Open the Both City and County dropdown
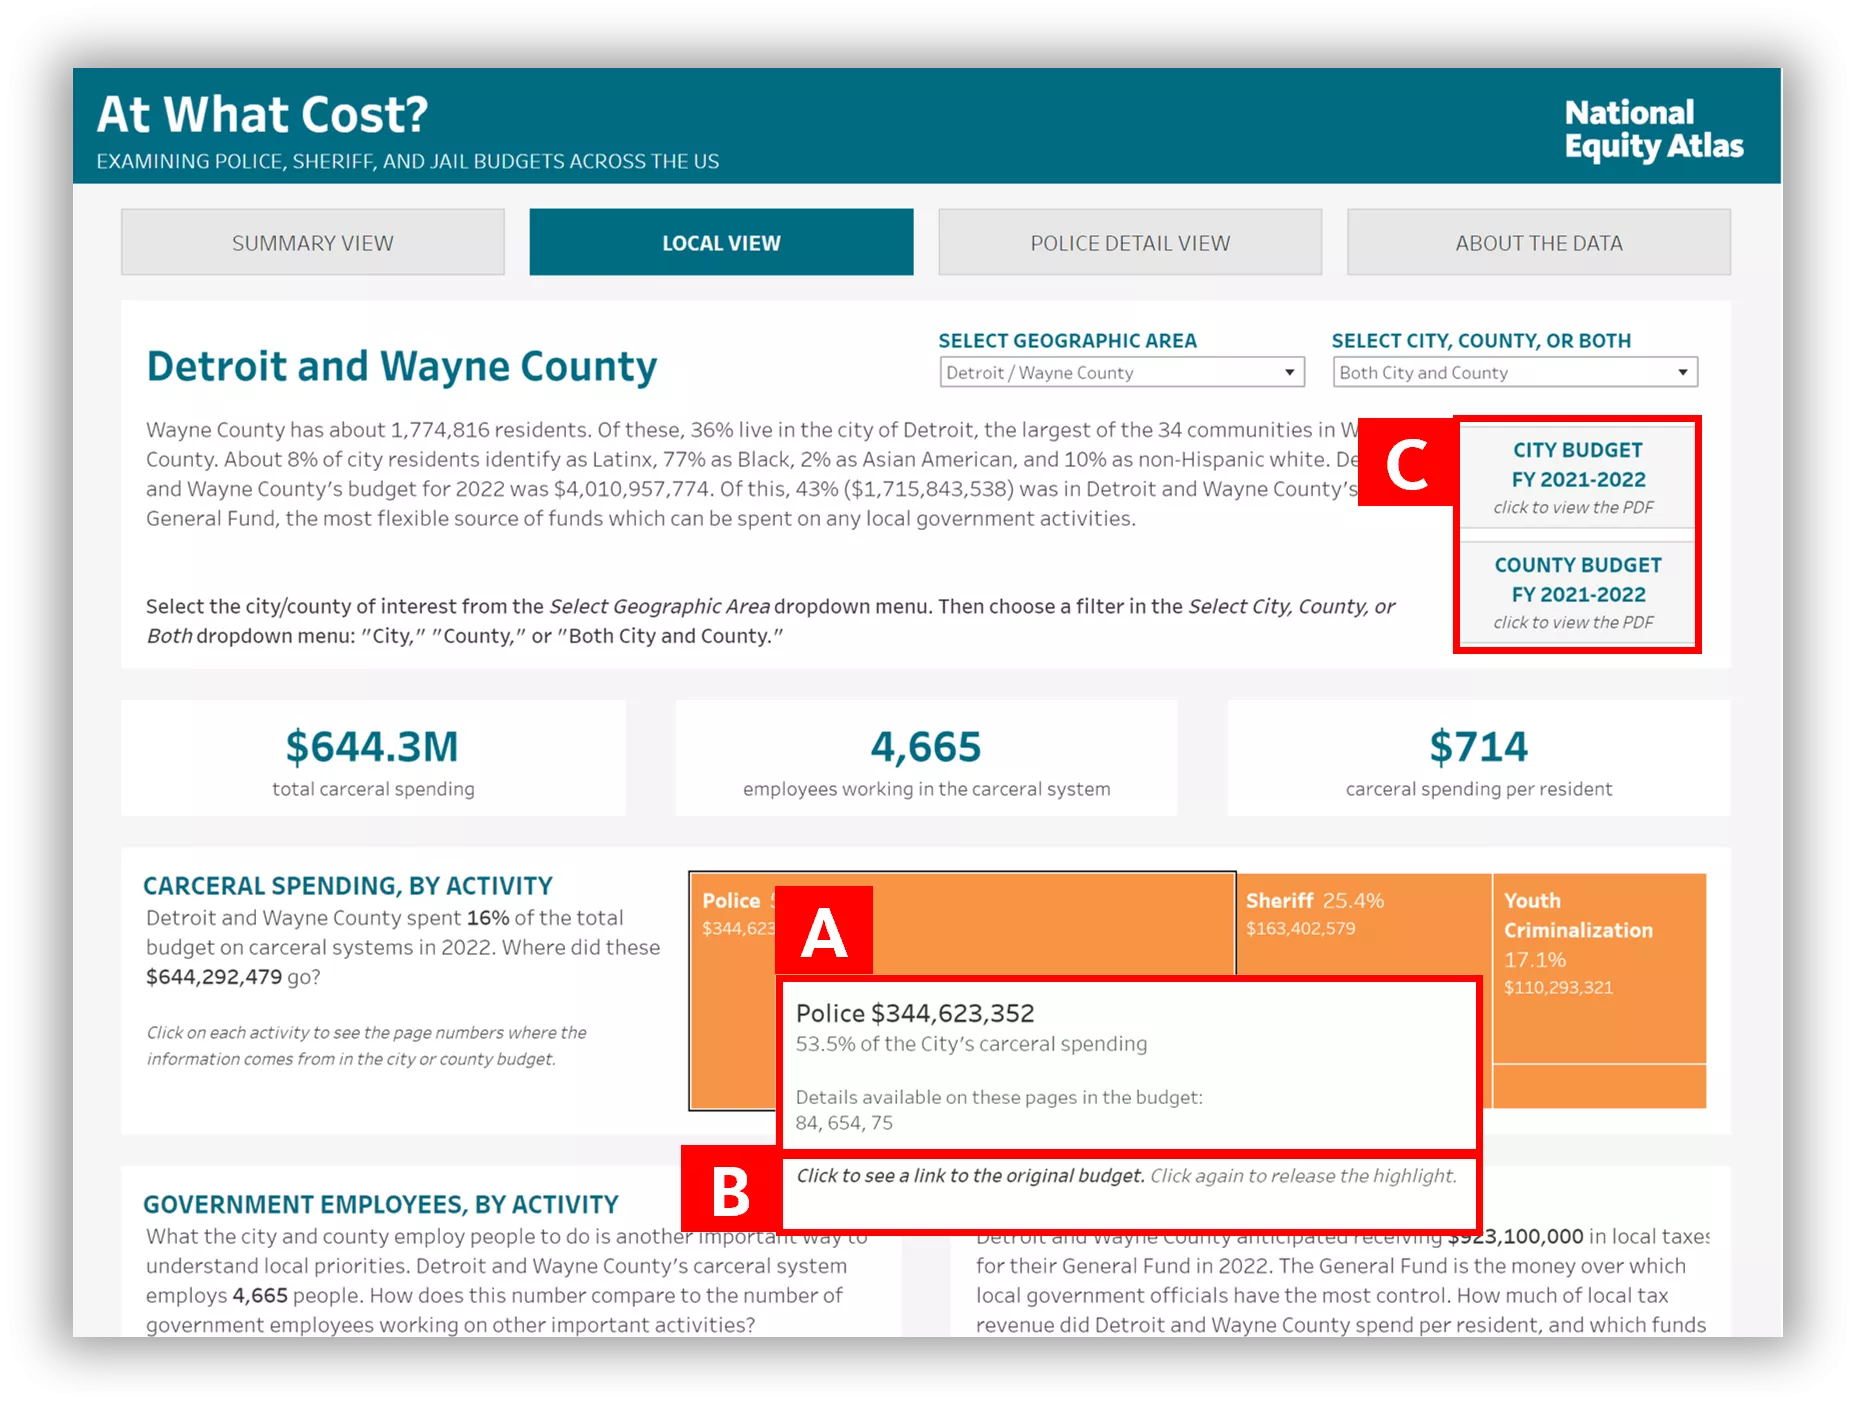 pos(1514,373)
